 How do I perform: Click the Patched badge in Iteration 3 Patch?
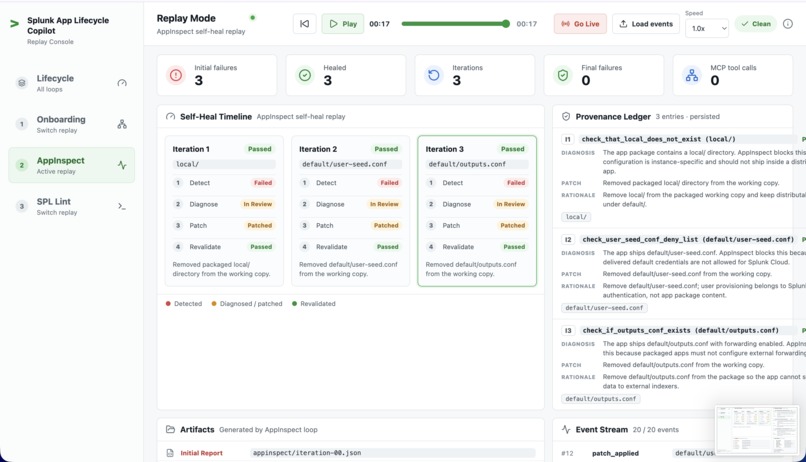point(512,225)
